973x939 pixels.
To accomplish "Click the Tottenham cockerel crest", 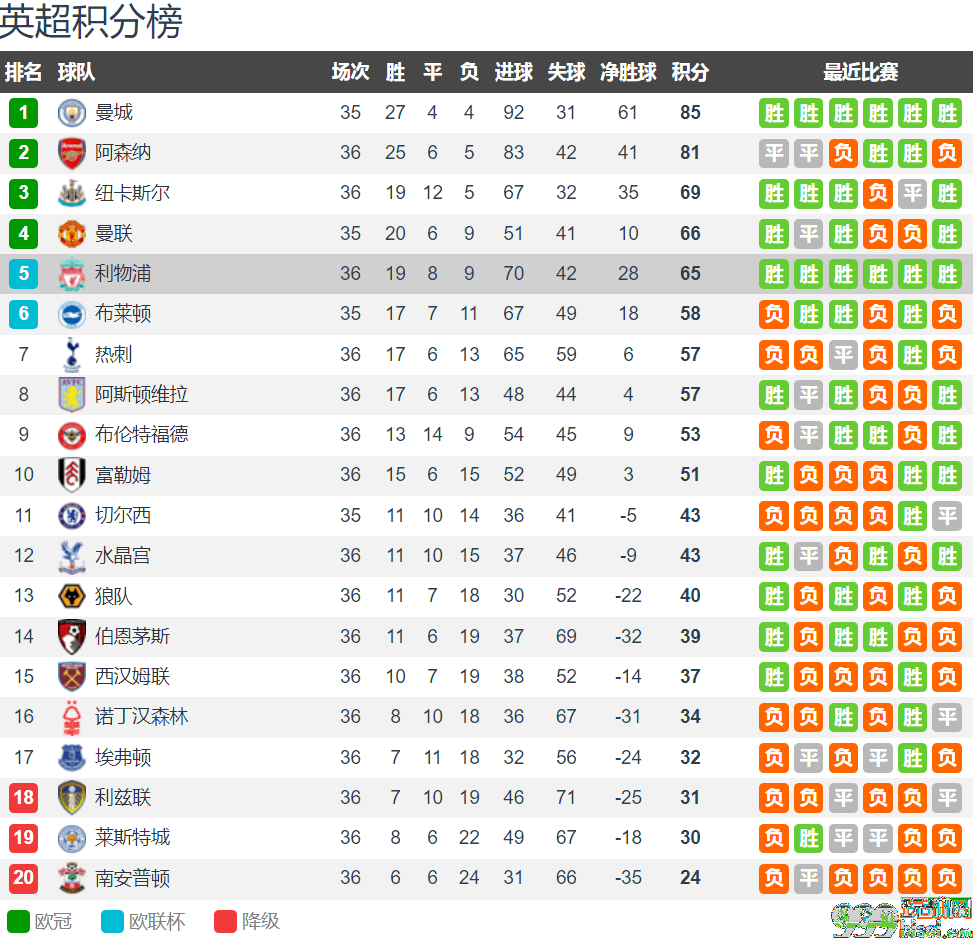I will coord(72,354).
